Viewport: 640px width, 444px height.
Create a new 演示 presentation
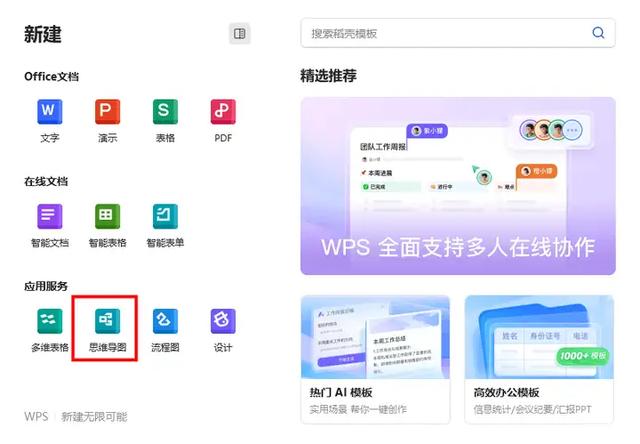(107, 120)
